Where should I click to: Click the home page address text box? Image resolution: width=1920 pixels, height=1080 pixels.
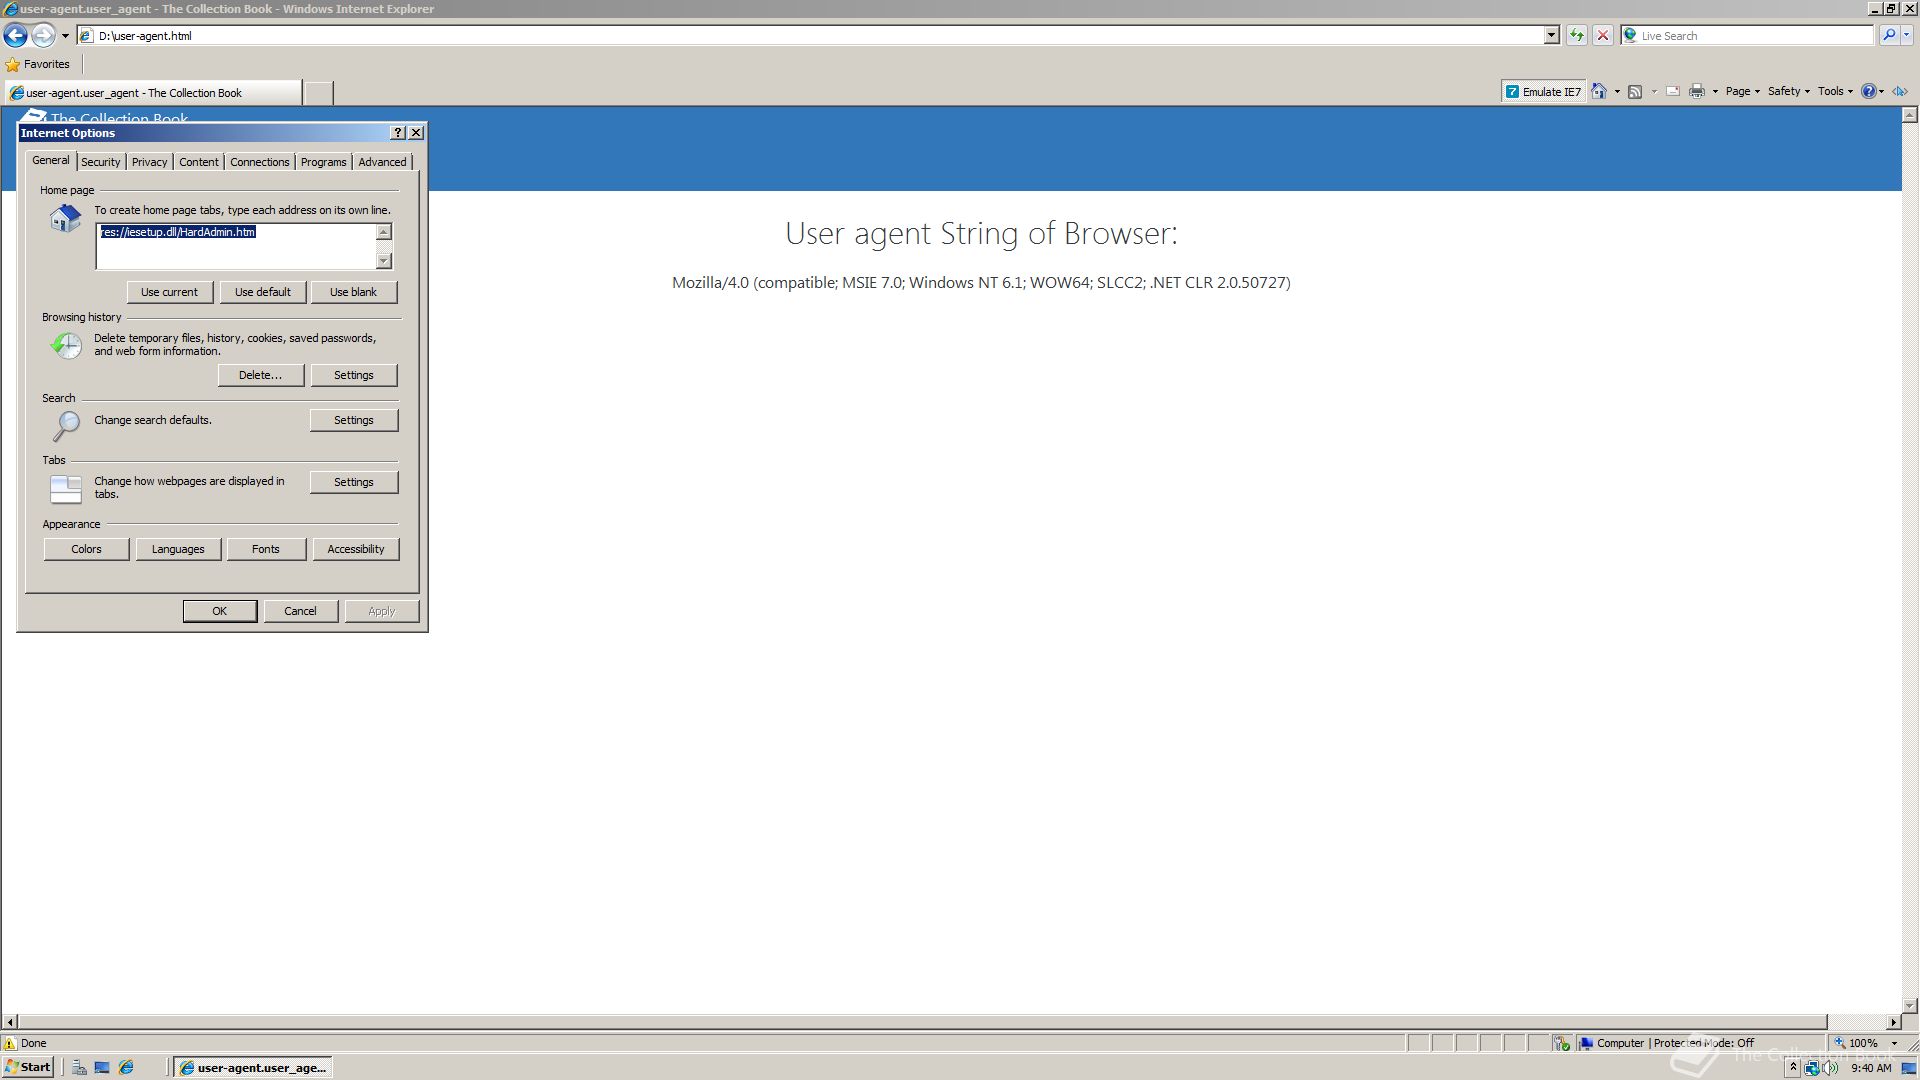pyautogui.click(x=235, y=246)
